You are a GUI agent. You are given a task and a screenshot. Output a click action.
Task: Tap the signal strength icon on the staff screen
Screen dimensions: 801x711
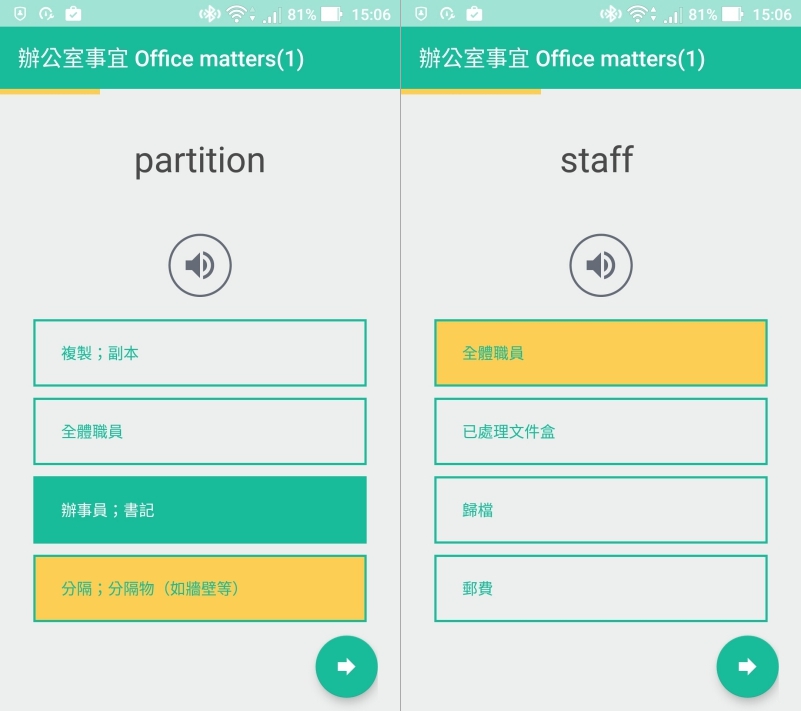coord(673,16)
